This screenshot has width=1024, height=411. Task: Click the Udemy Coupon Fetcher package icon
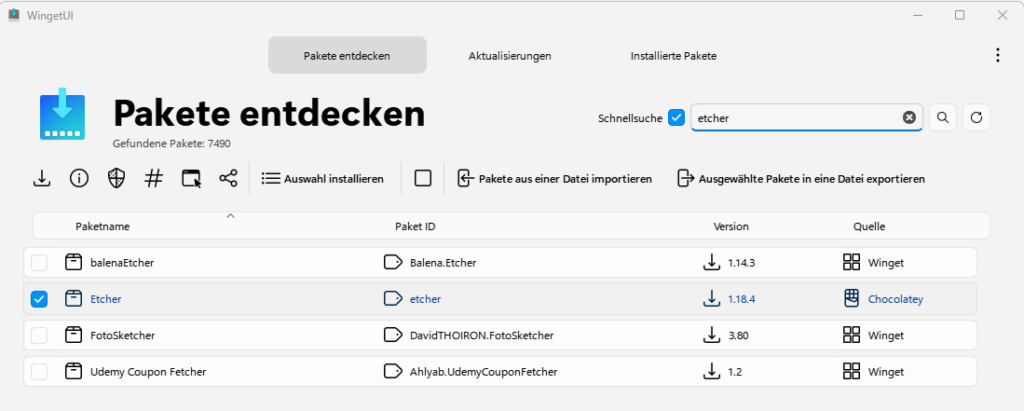73,372
